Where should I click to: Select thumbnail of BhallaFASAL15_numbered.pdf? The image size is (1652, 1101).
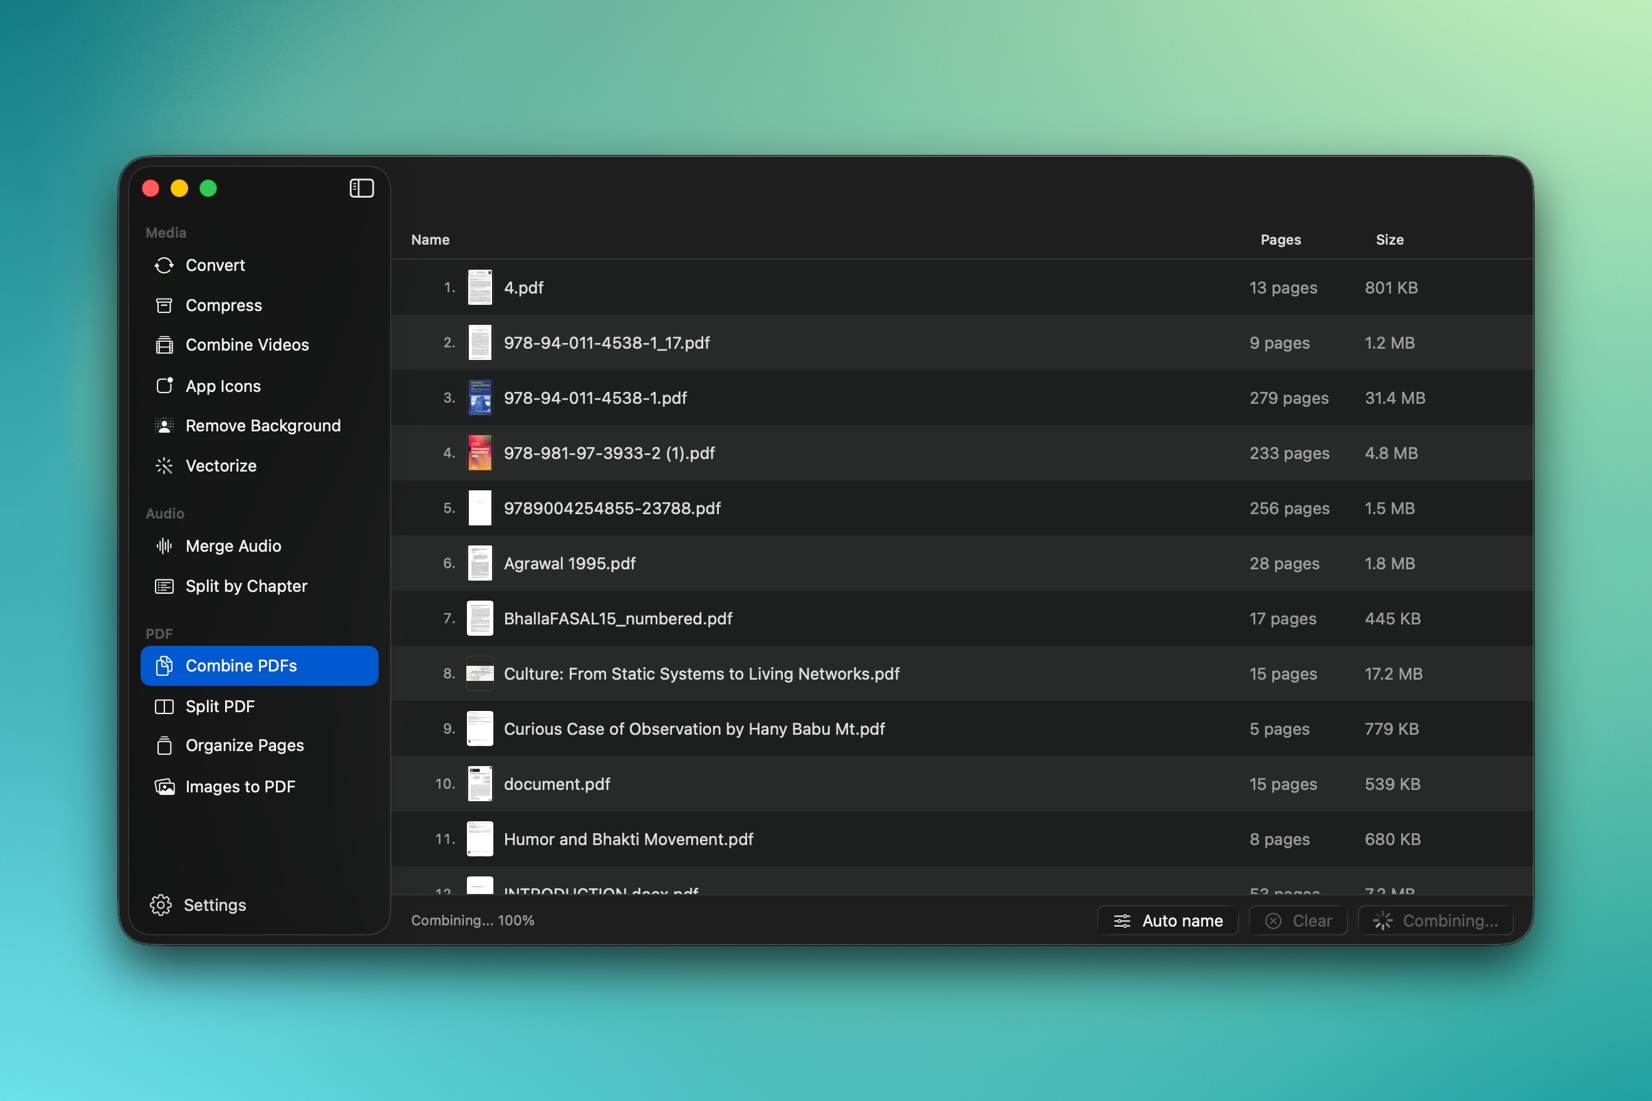(x=480, y=618)
